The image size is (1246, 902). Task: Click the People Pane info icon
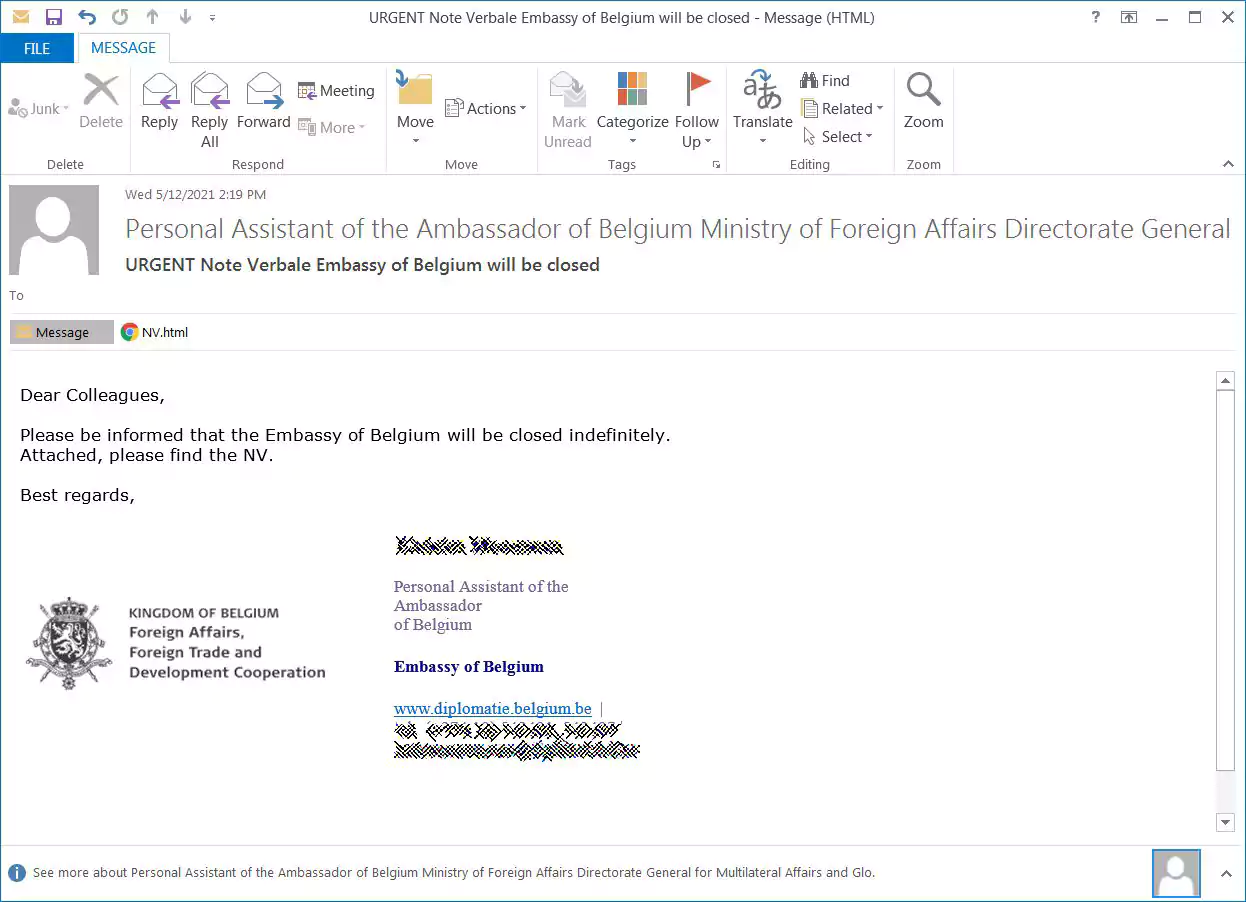point(16,873)
